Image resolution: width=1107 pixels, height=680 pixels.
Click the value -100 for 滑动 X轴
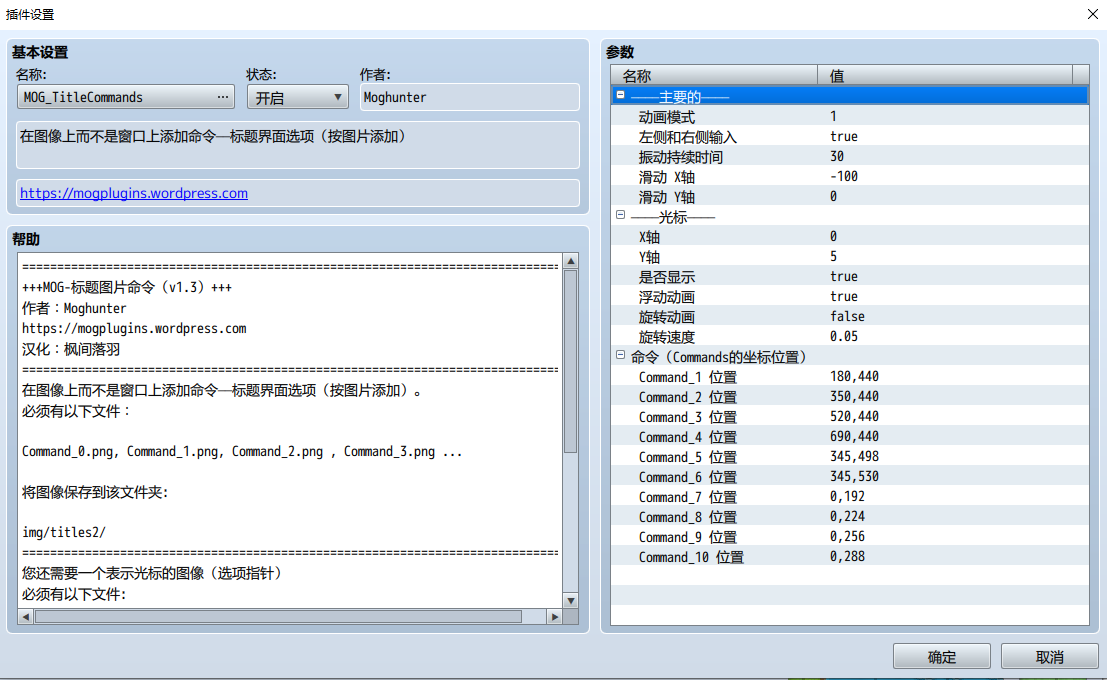pos(844,177)
